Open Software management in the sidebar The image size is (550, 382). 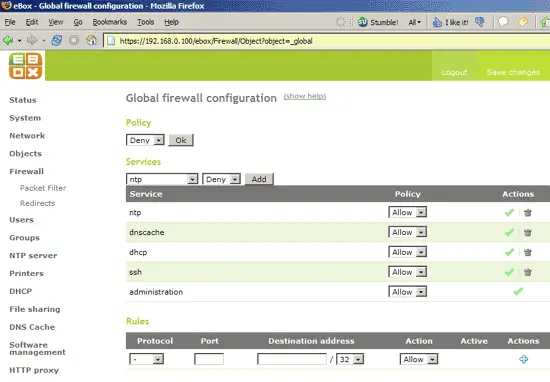tap(37, 348)
